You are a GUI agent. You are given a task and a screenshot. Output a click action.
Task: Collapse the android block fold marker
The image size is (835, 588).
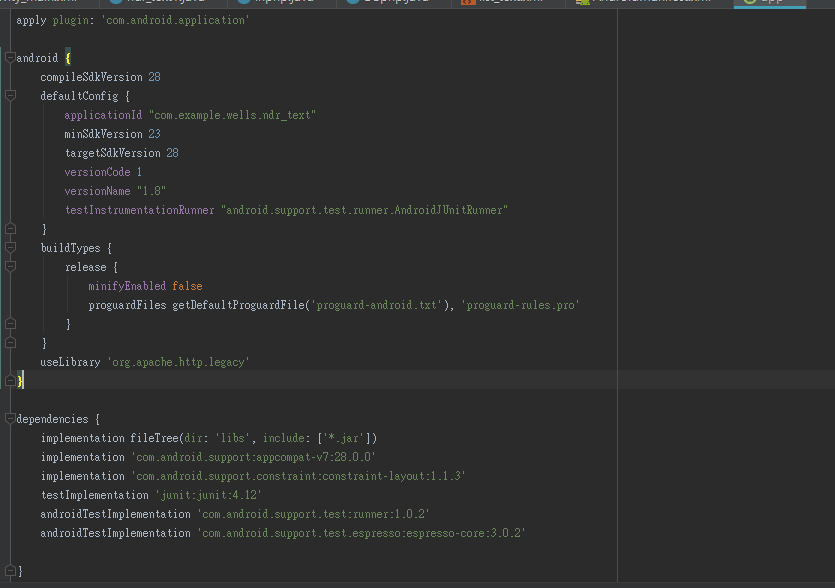click(x=10, y=57)
